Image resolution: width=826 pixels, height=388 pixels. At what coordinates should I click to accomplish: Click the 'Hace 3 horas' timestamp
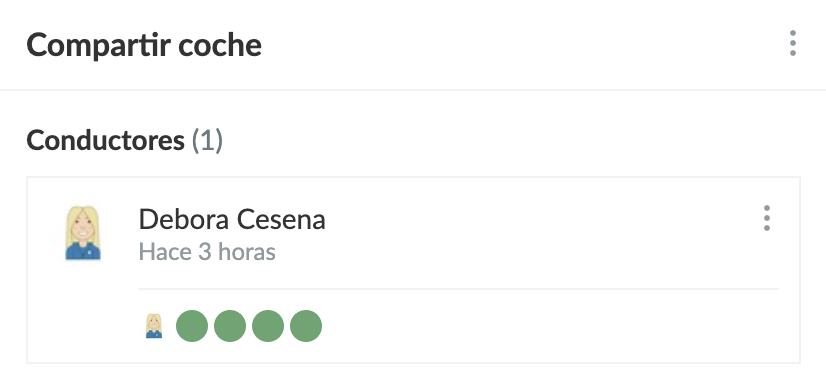point(207,252)
